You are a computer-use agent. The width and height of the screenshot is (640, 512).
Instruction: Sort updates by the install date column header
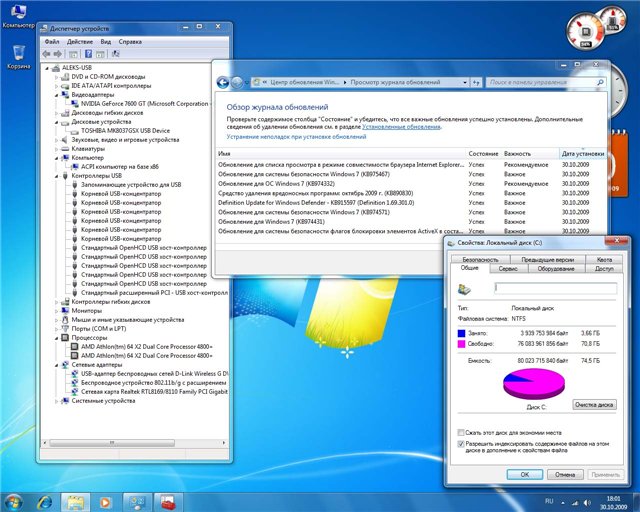582,154
